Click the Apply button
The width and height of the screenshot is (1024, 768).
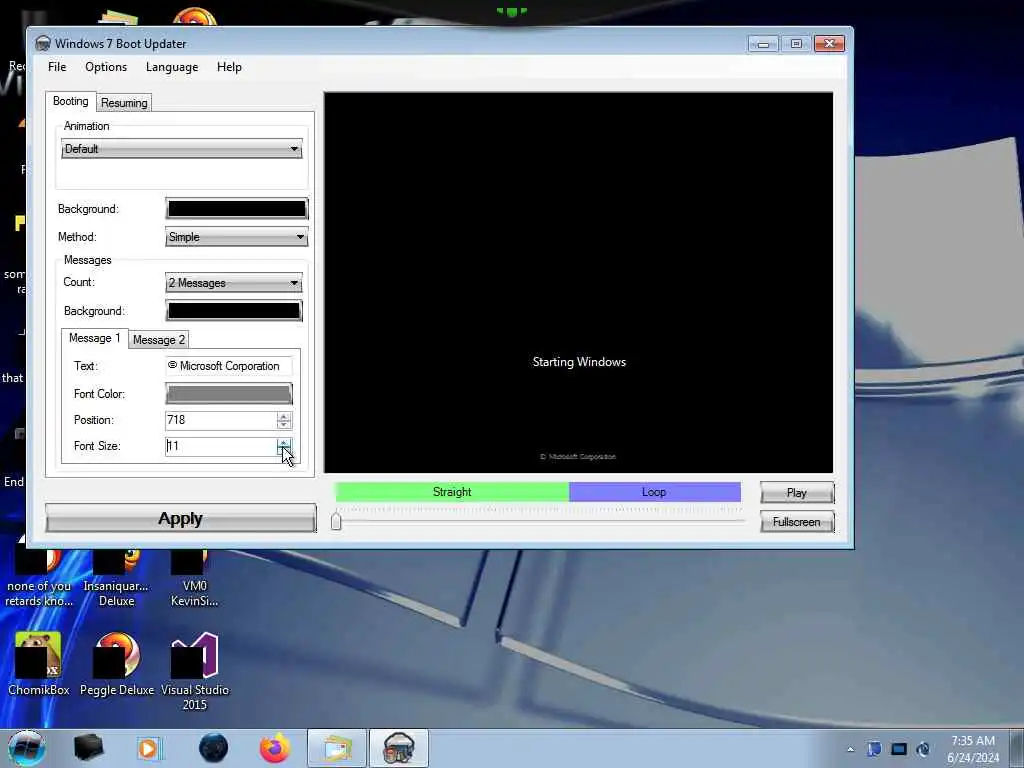(x=180, y=519)
